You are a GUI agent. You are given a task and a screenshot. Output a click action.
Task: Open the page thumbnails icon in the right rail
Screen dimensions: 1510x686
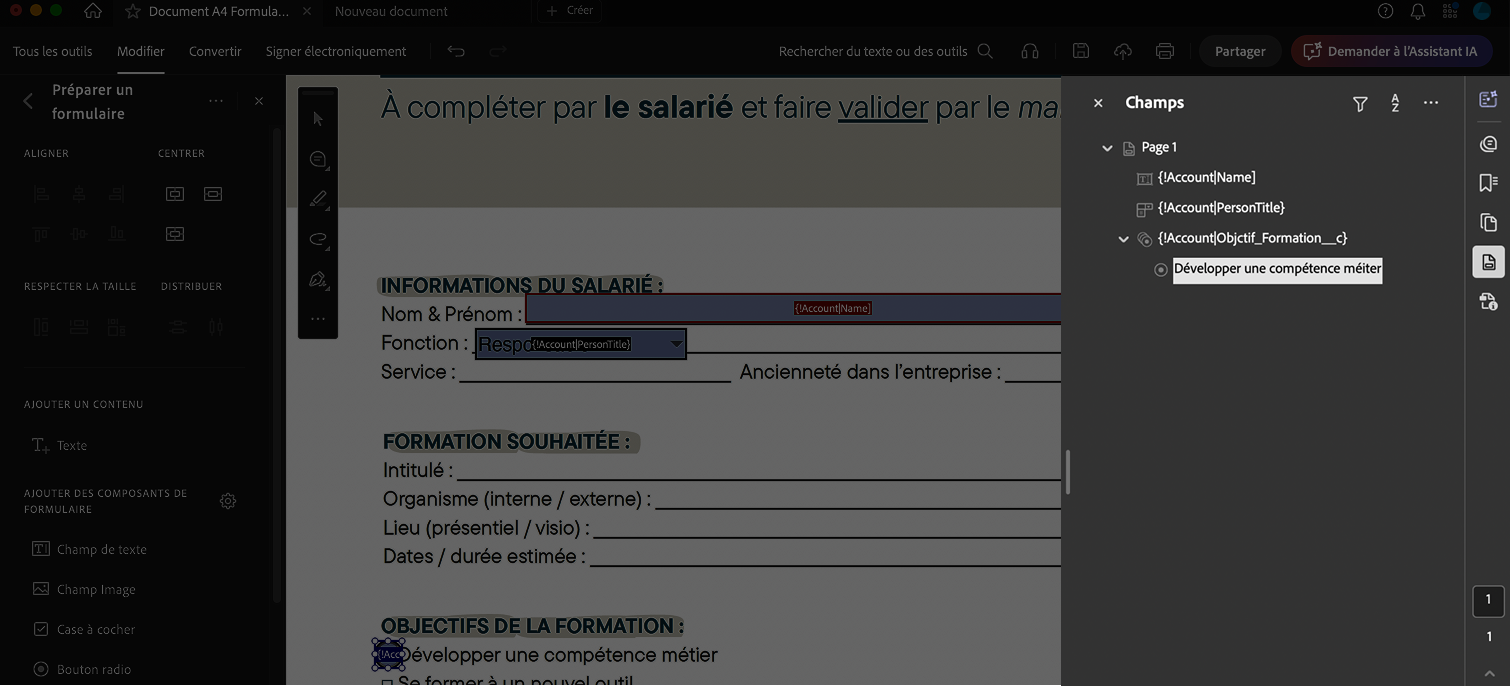click(1488, 222)
